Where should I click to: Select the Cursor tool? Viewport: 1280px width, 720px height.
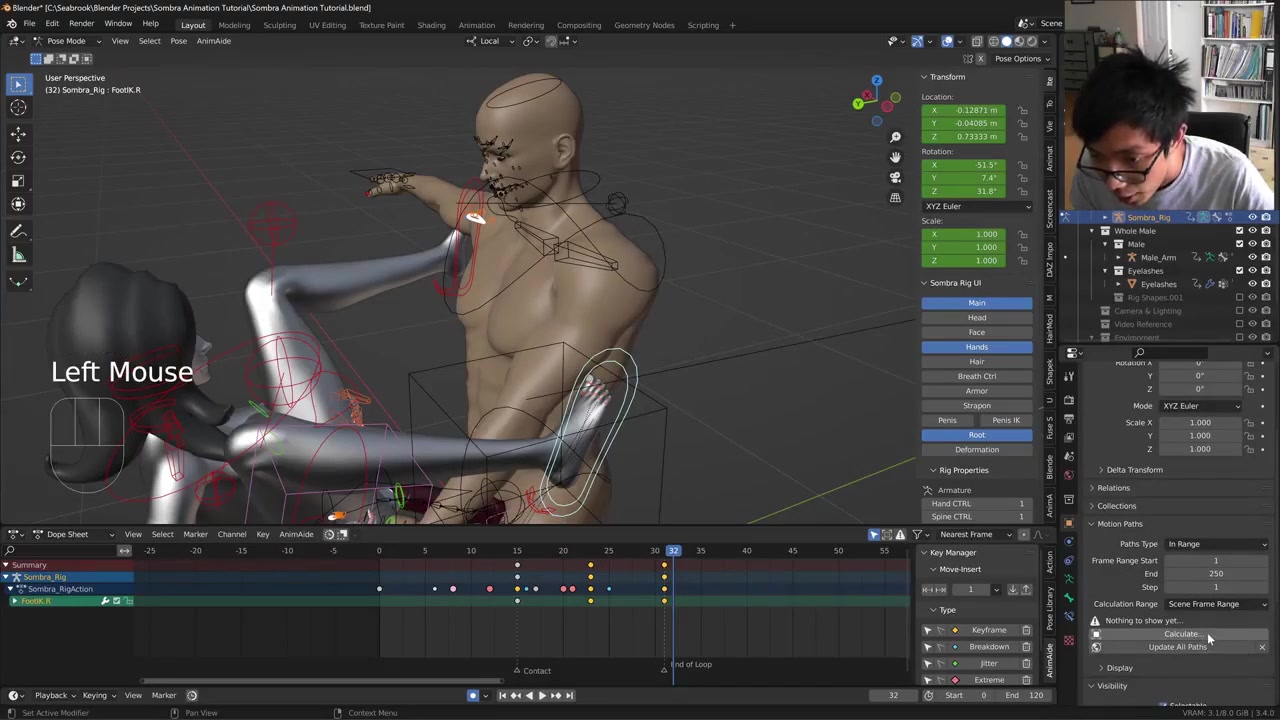[18, 108]
